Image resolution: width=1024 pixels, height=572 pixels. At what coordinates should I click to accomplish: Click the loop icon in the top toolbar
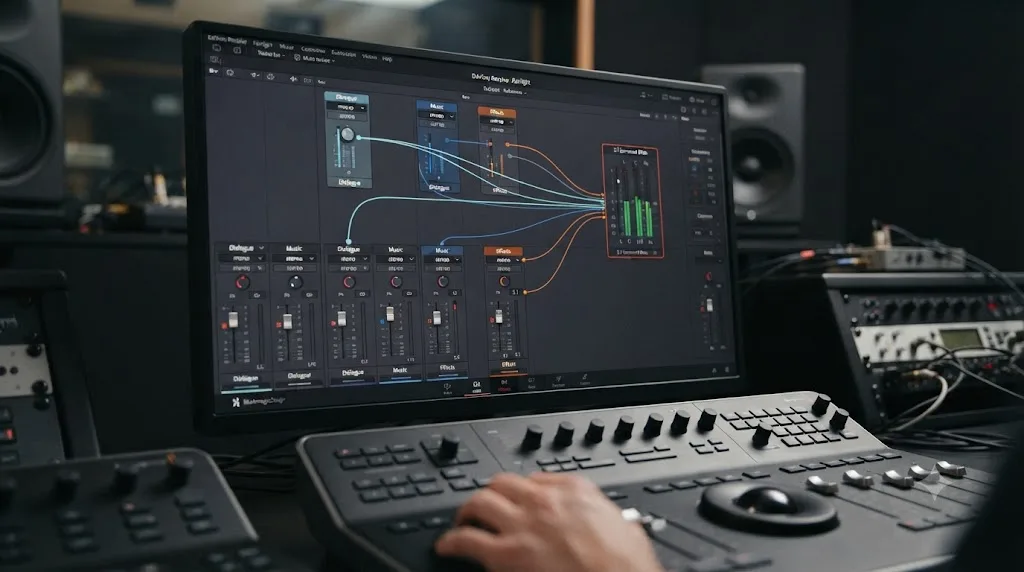pos(230,72)
